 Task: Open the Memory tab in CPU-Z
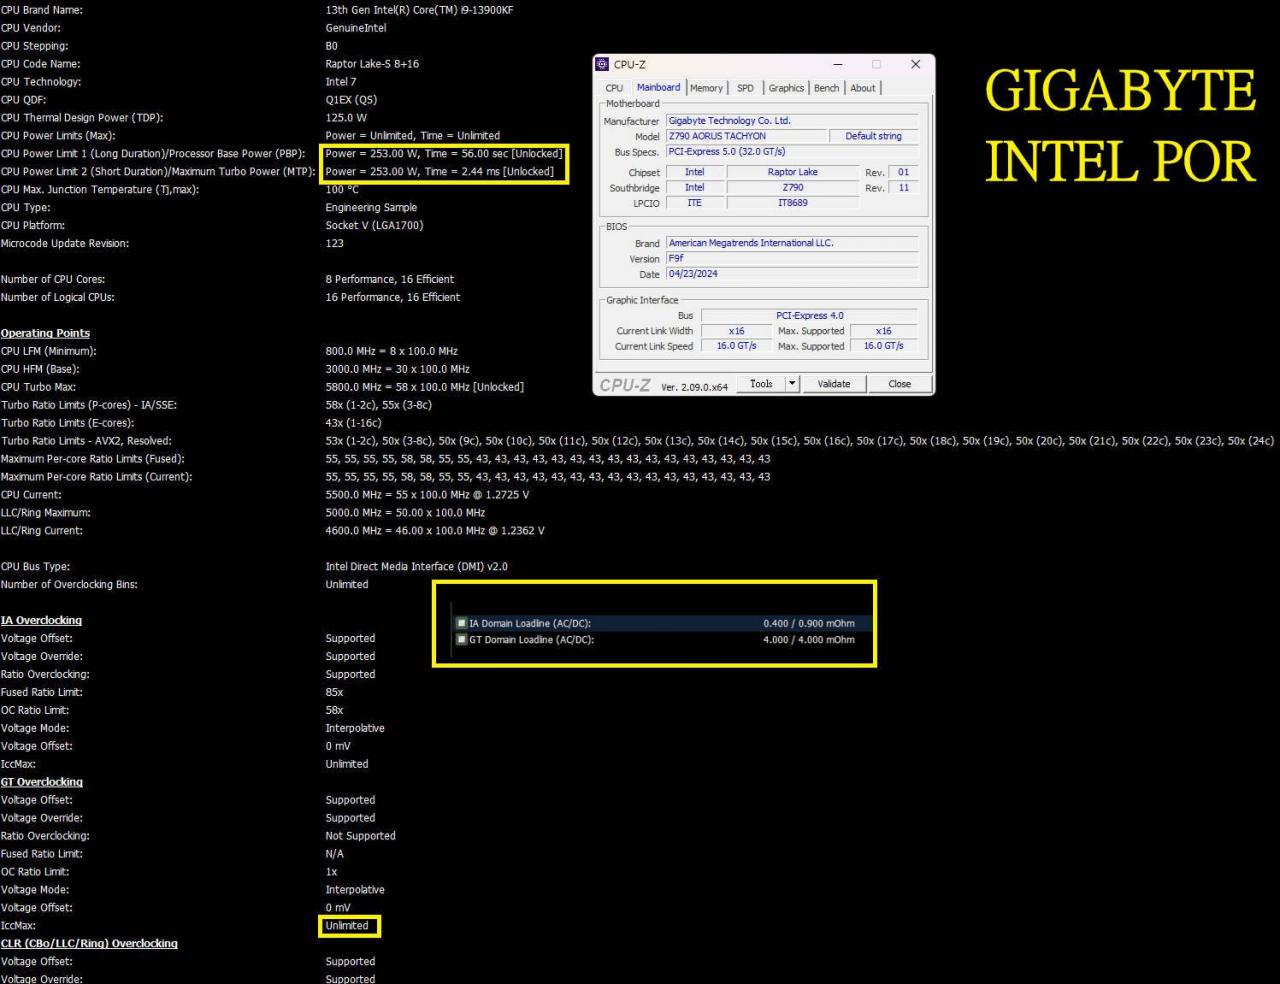click(x=706, y=88)
